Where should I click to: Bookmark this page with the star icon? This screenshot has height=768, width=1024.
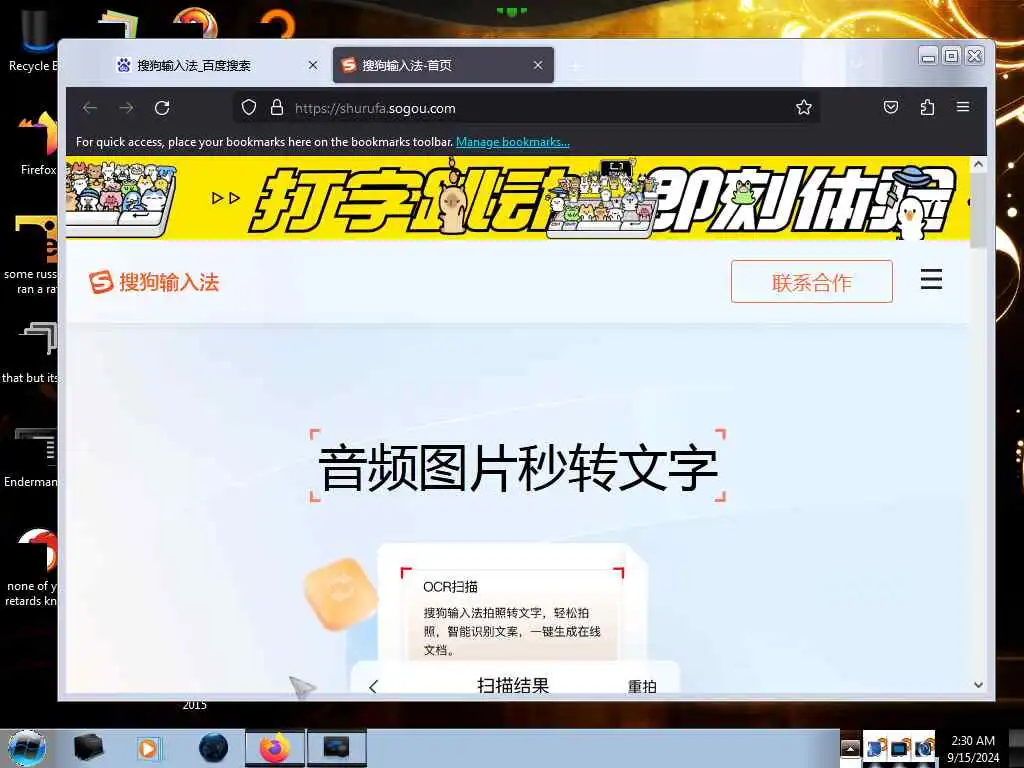click(804, 108)
